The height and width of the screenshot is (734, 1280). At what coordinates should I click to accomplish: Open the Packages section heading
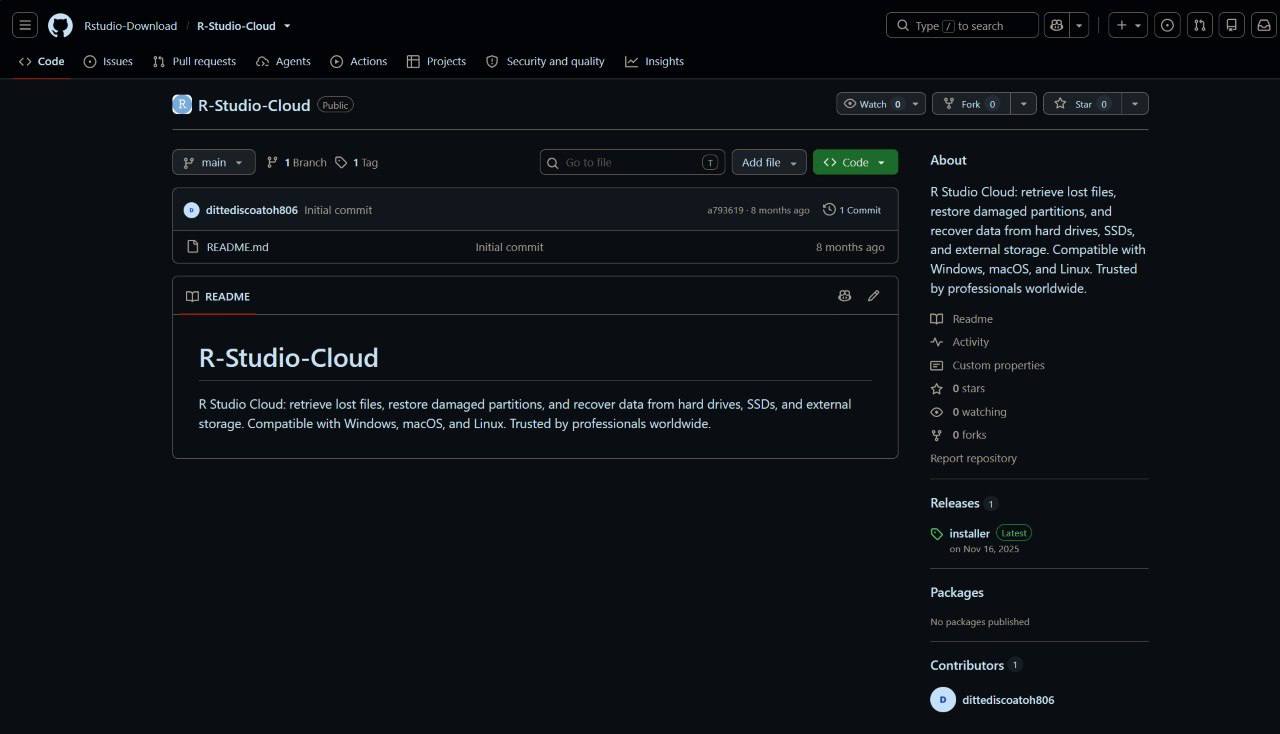(957, 592)
